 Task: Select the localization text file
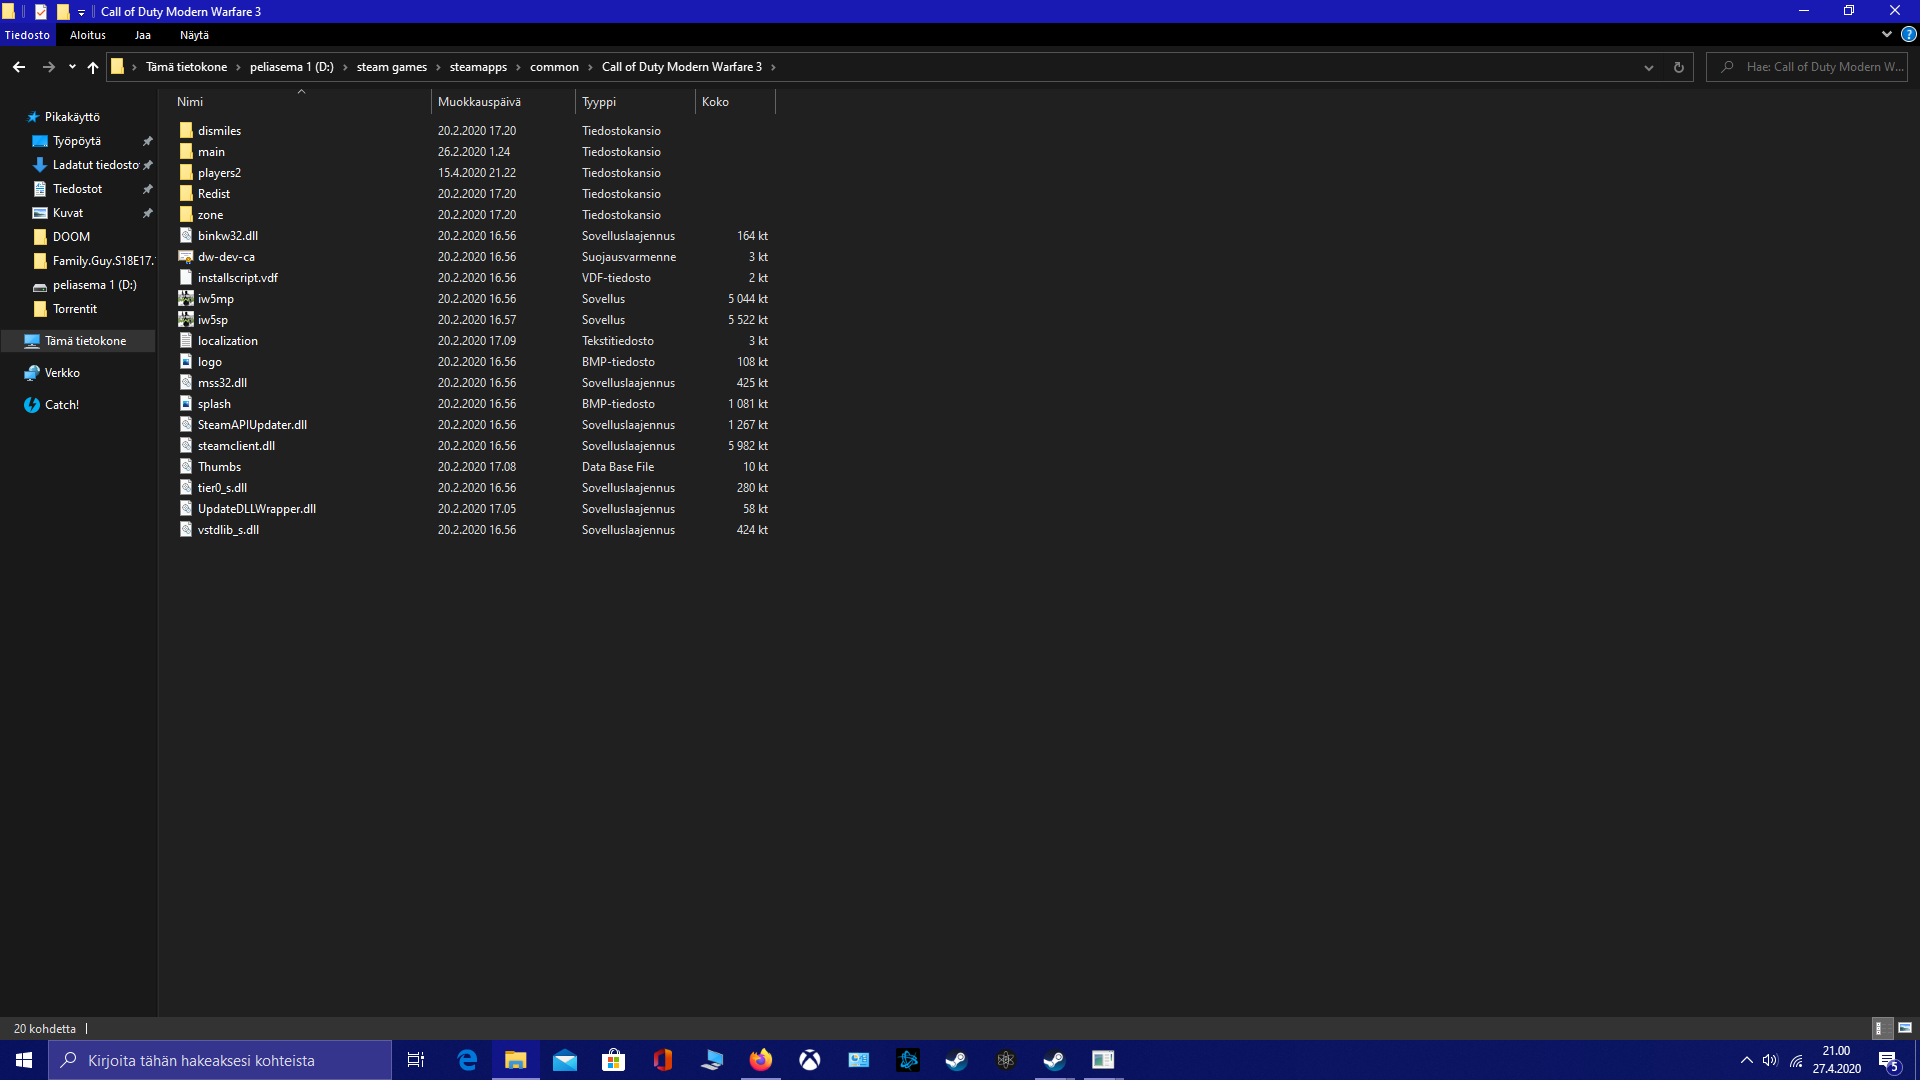227,341
